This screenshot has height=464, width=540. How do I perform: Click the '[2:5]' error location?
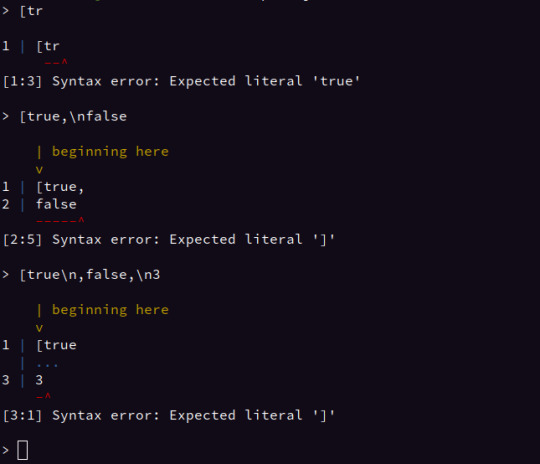[22, 239]
